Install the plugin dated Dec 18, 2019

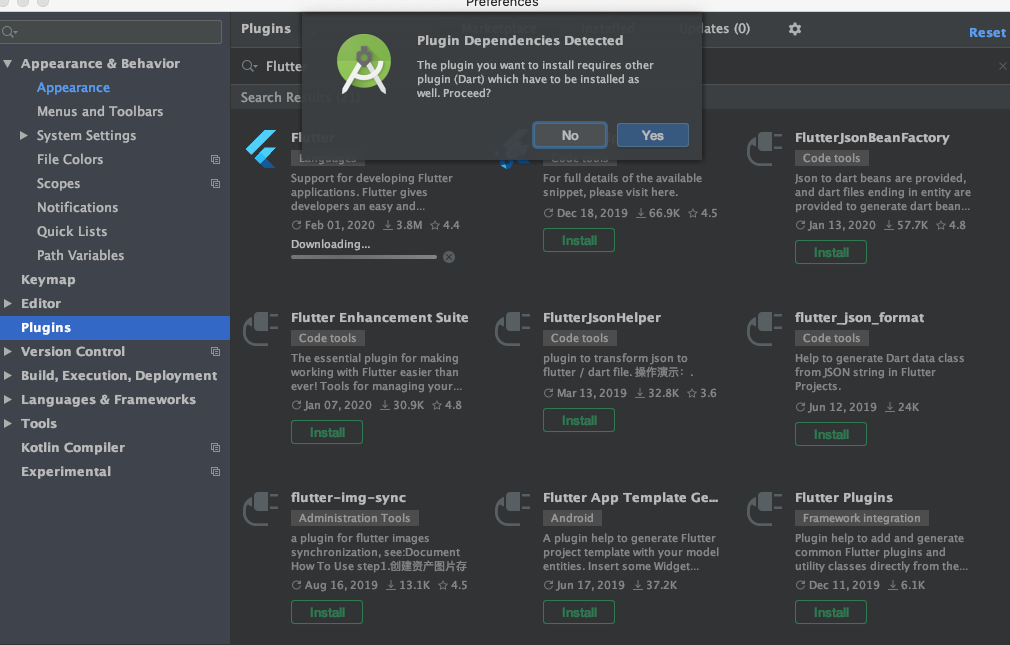578,240
